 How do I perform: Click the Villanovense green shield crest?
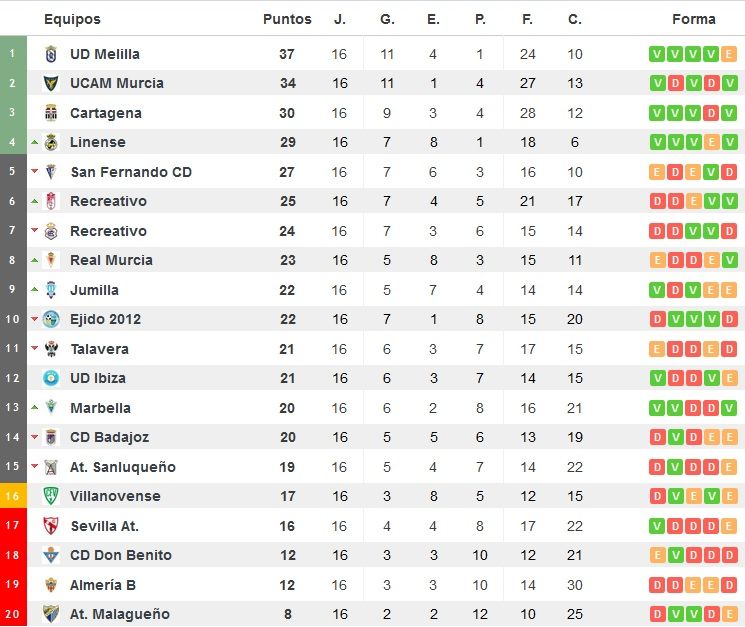[x=51, y=496]
